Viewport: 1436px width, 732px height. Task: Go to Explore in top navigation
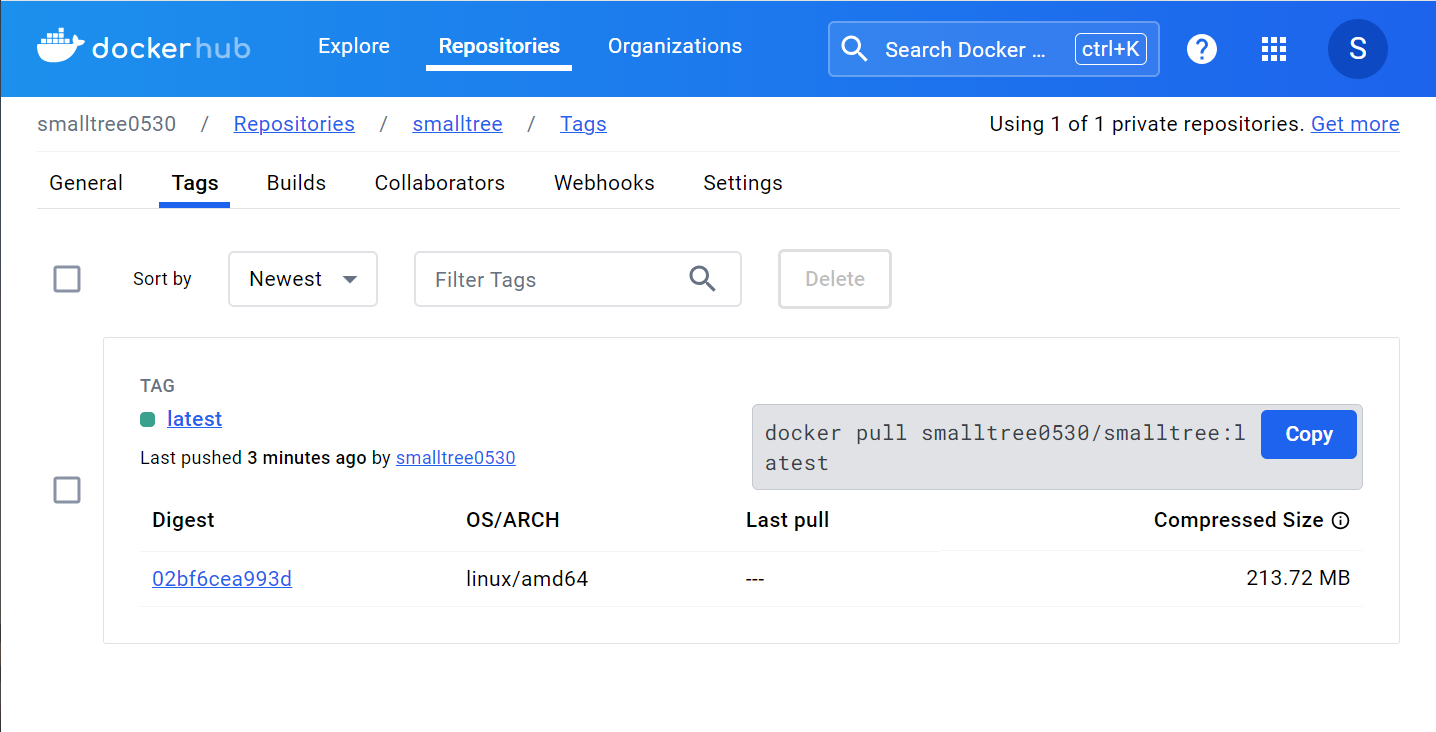pyautogui.click(x=354, y=46)
